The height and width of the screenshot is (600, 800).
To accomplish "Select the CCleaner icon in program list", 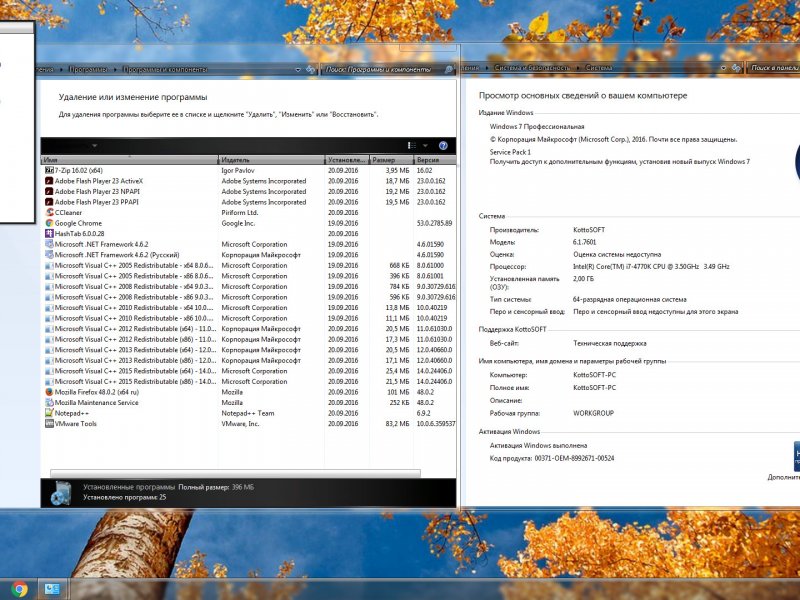I will (x=49, y=212).
